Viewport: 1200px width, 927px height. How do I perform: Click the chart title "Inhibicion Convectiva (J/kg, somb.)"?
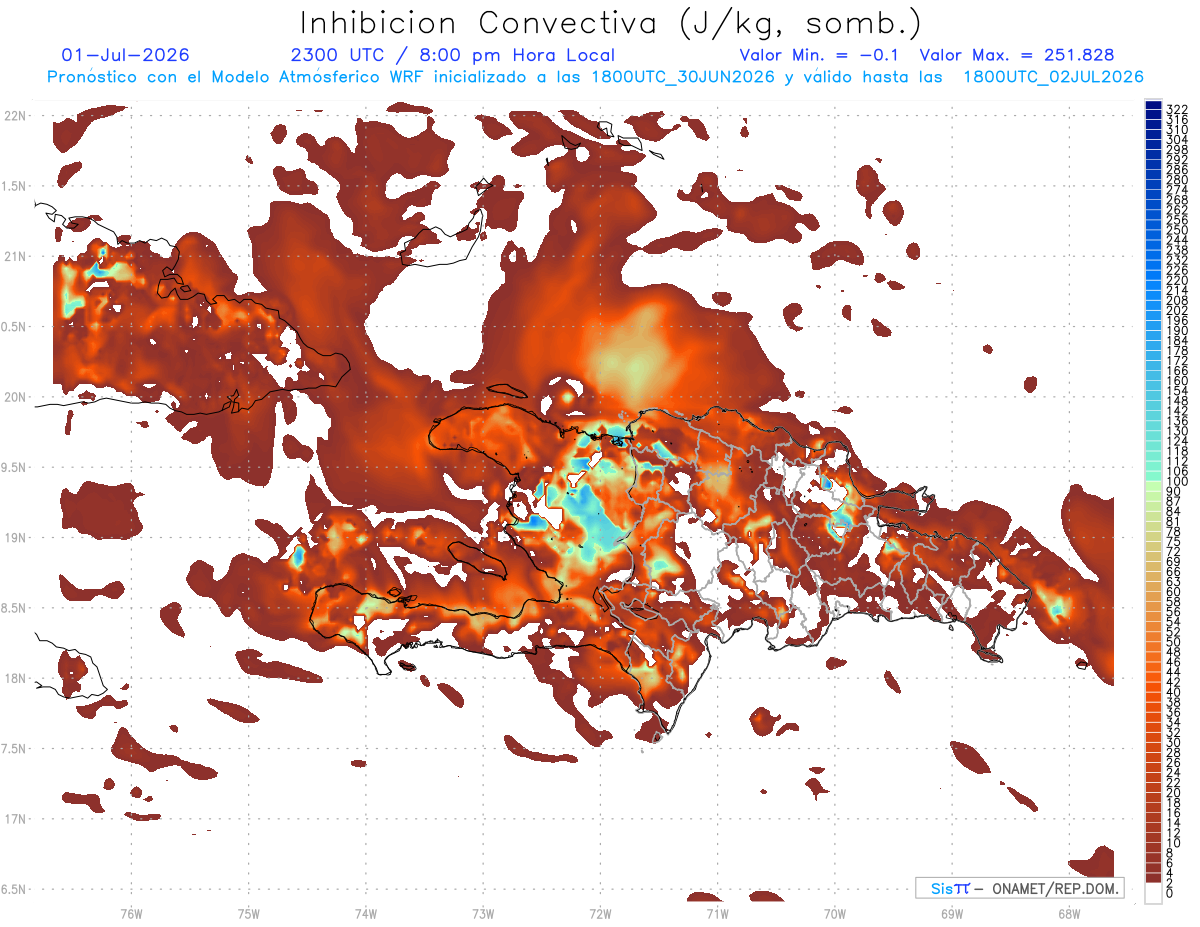pyautogui.click(x=611, y=23)
